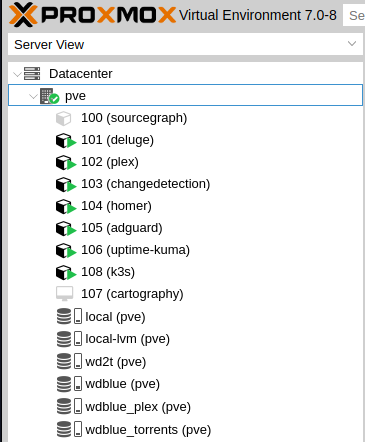Select wdblue_torrents (pve) storage

[x=148, y=430]
